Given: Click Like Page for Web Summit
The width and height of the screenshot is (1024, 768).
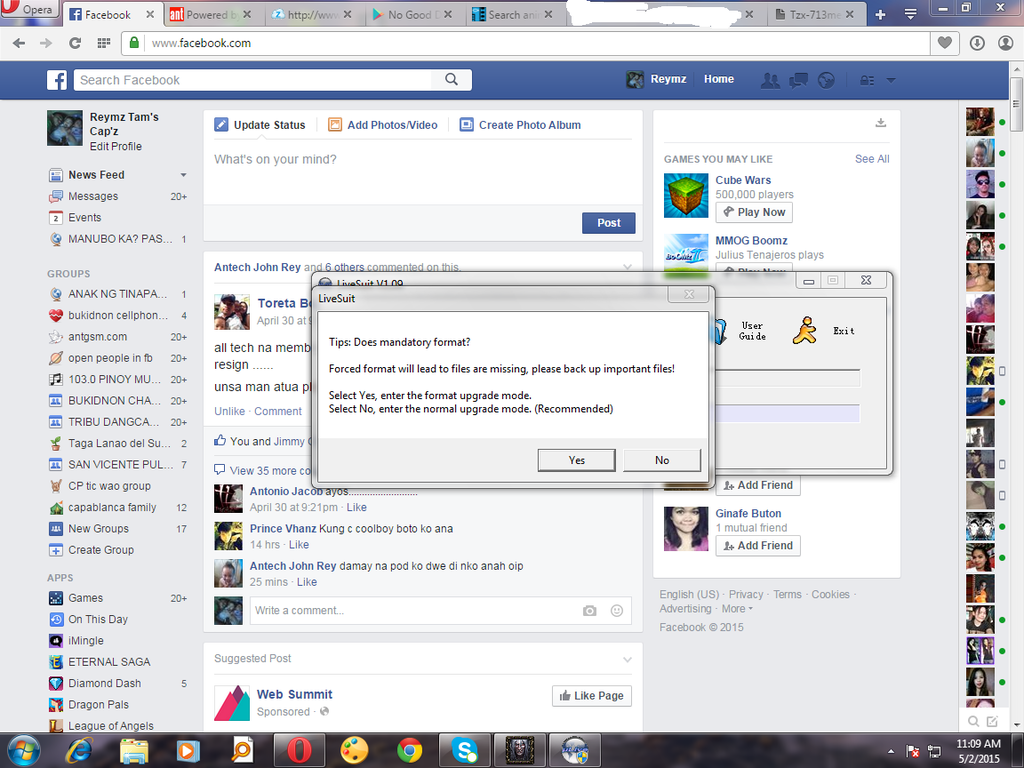Looking at the screenshot, I should pyautogui.click(x=592, y=696).
